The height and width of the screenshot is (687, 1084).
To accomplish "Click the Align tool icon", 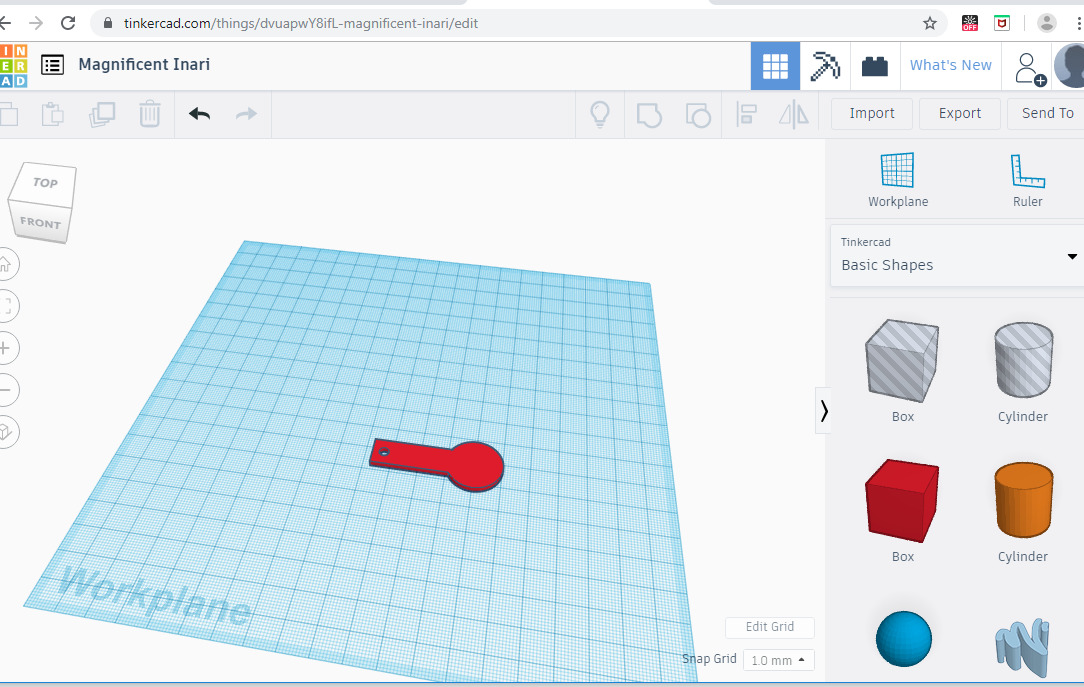I will click(x=746, y=114).
